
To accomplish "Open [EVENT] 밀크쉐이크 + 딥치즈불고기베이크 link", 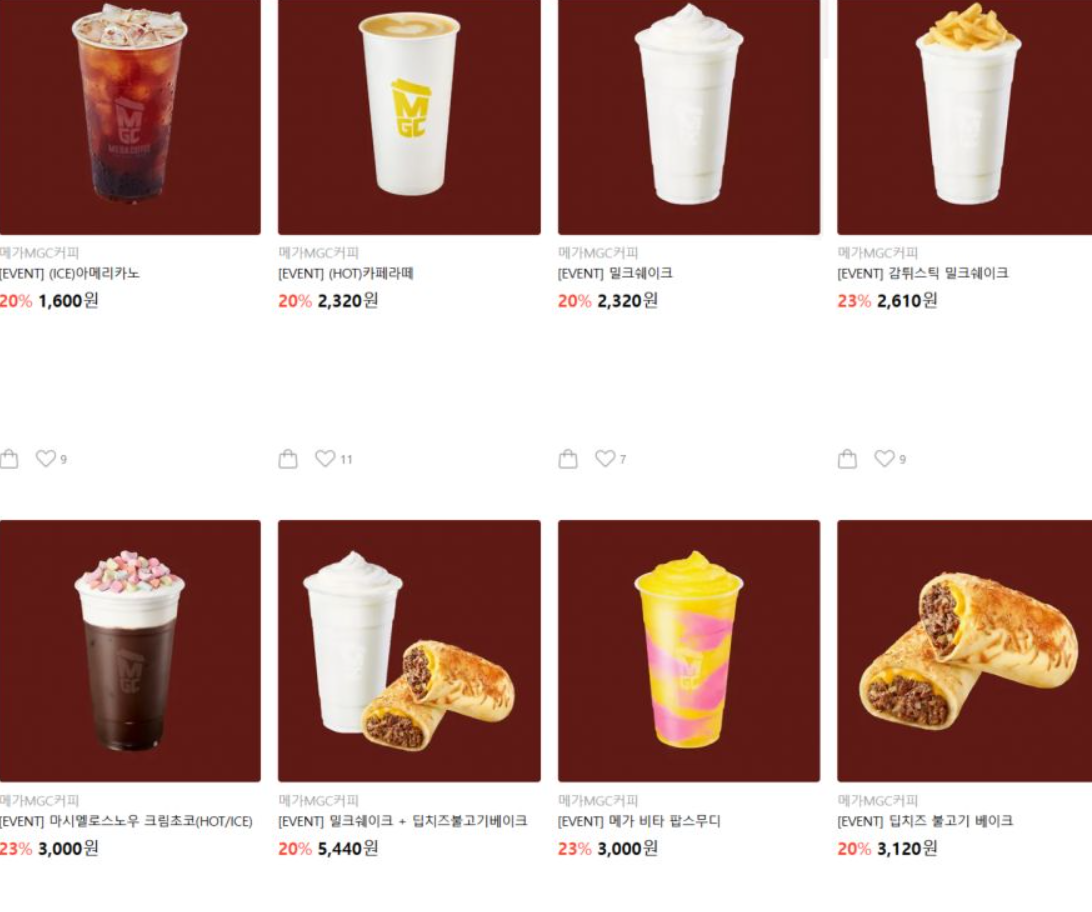I will [403, 821].
